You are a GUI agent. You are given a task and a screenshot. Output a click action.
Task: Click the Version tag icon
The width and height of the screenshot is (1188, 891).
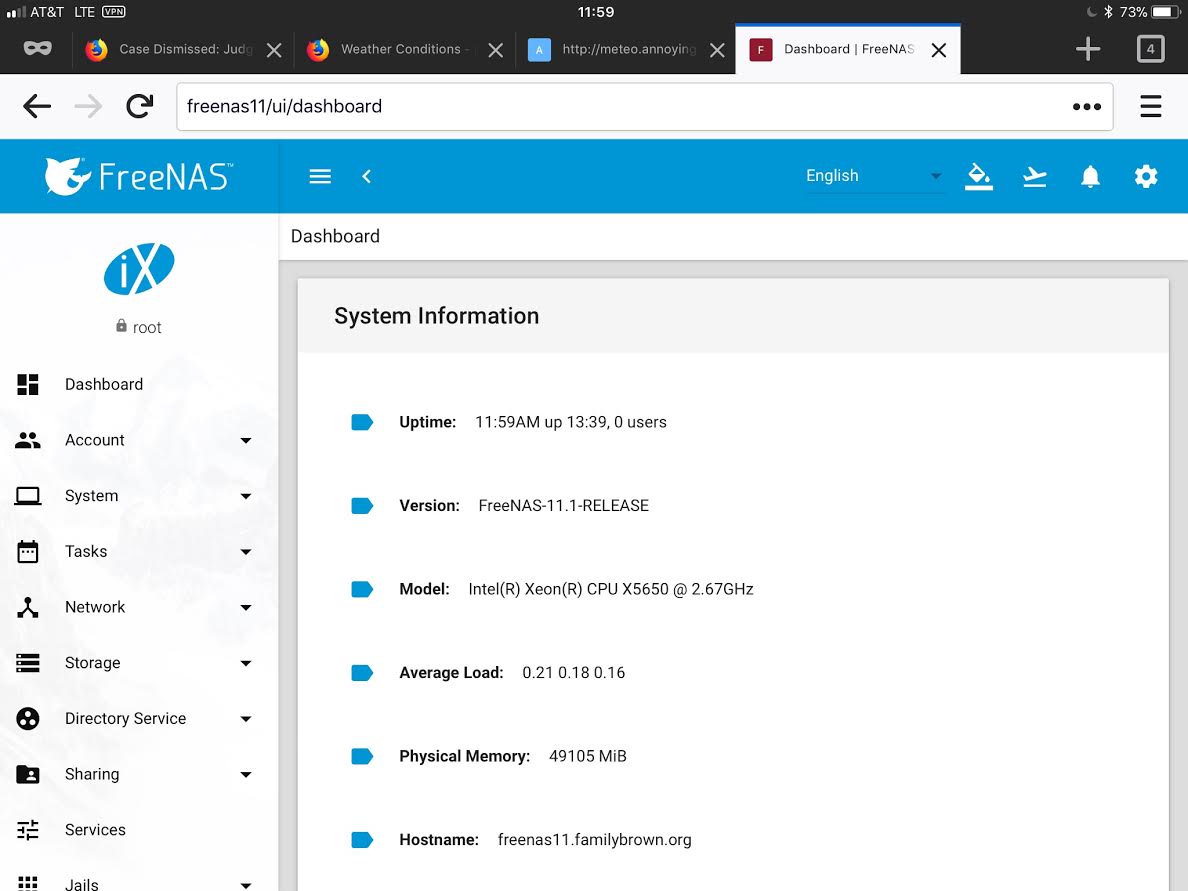click(x=362, y=505)
